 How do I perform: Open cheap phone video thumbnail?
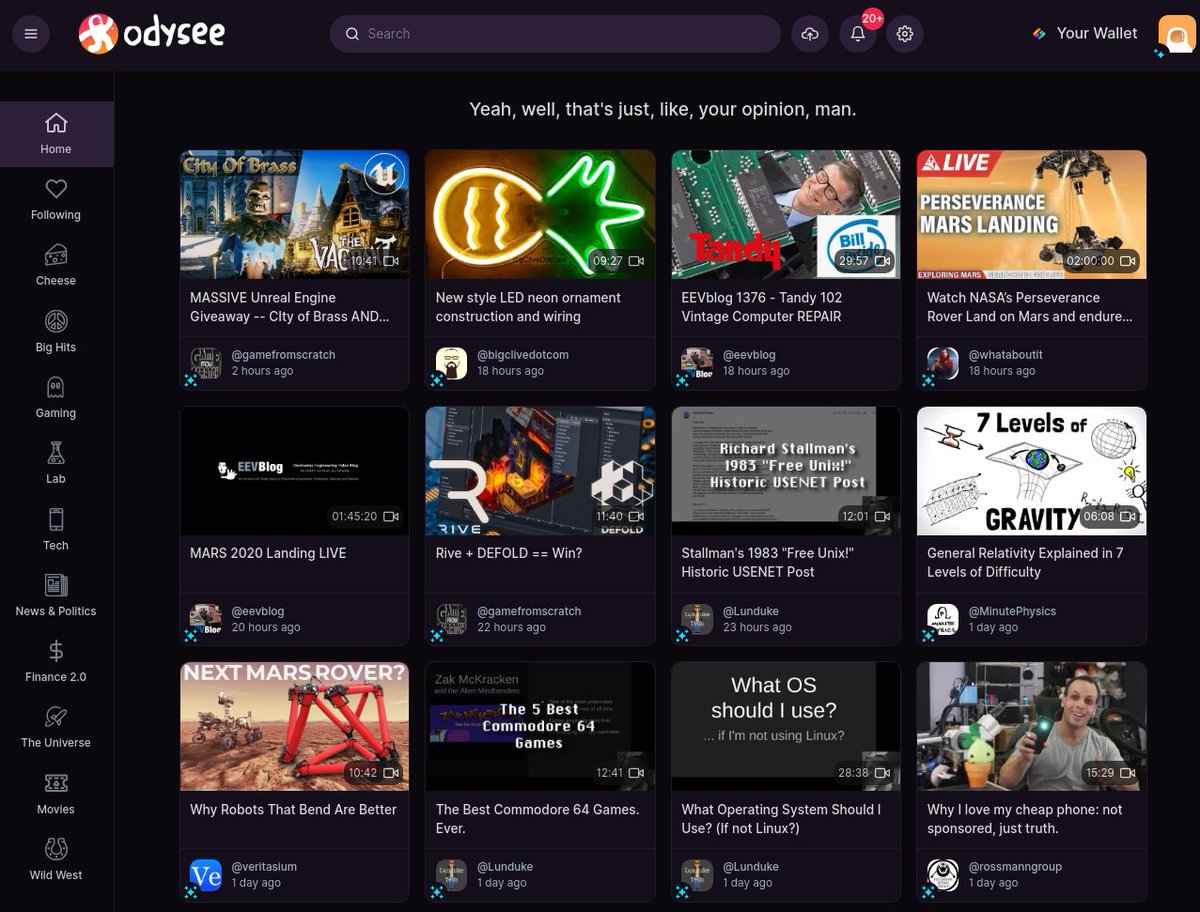pyautogui.click(x=1032, y=727)
